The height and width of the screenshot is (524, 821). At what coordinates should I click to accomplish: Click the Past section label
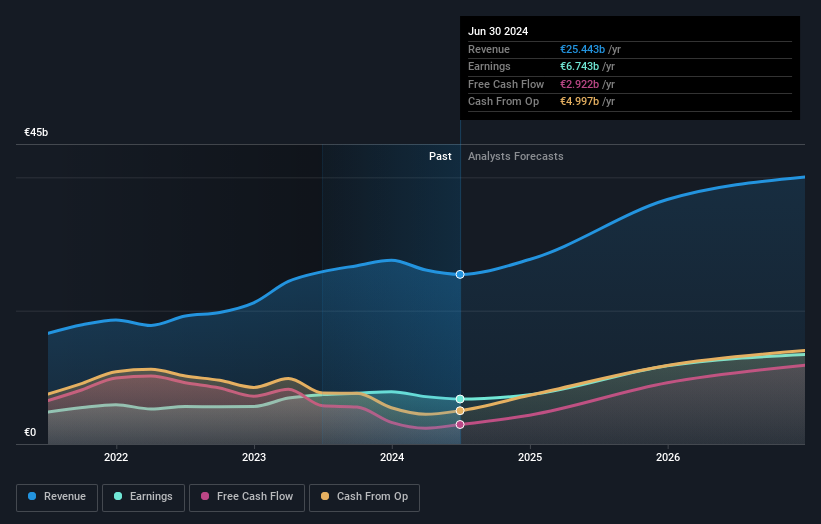[x=440, y=156]
